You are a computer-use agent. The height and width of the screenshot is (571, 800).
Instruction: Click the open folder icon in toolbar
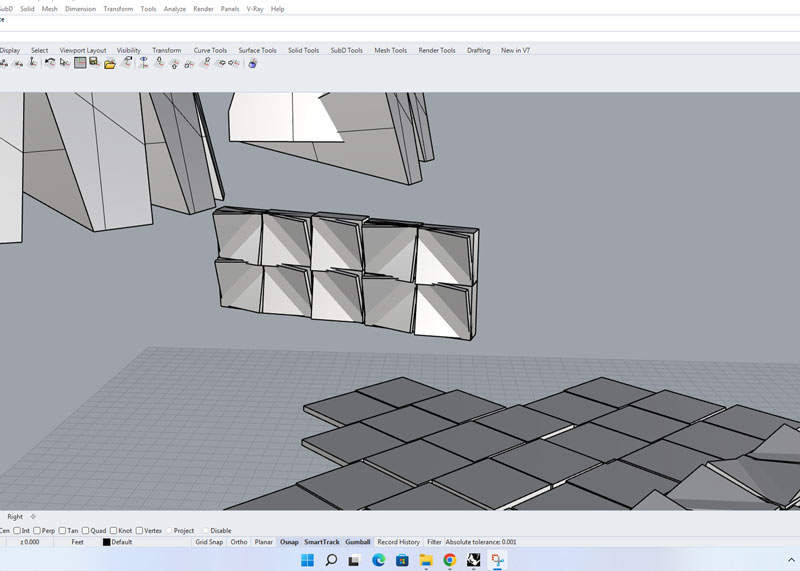(110, 63)
